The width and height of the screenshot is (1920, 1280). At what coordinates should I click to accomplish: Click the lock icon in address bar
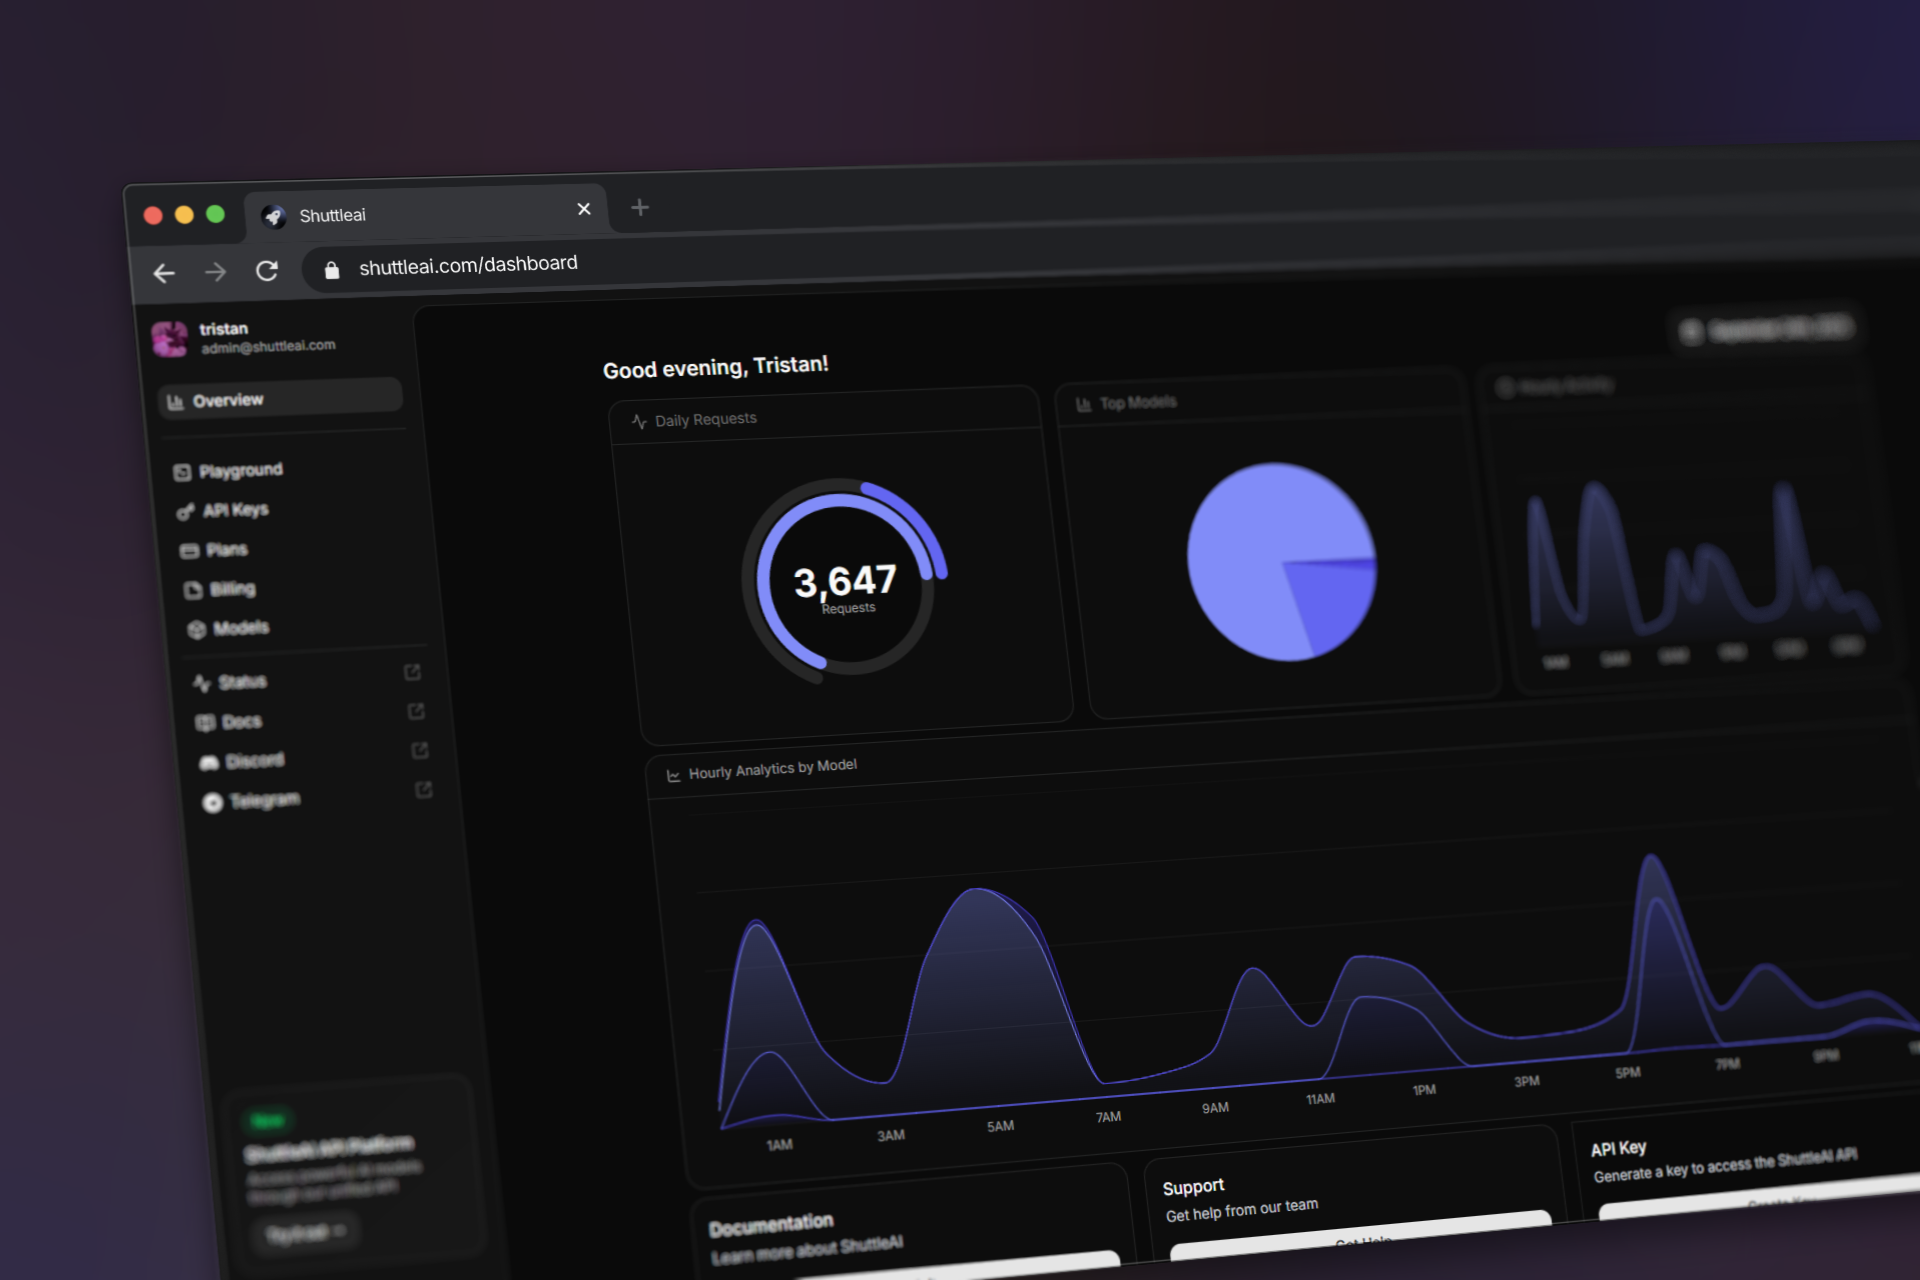click(x=332, y=270)
